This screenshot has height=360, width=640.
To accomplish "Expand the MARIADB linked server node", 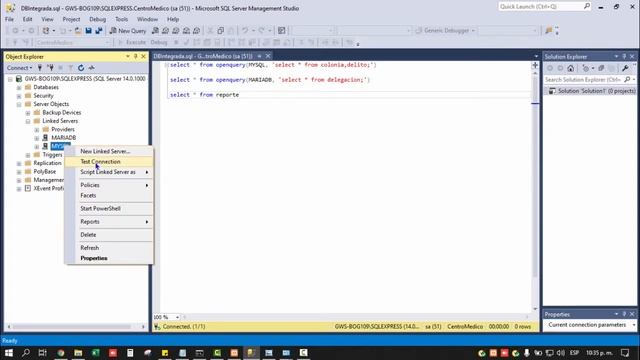I will click(x=37, y=138).
